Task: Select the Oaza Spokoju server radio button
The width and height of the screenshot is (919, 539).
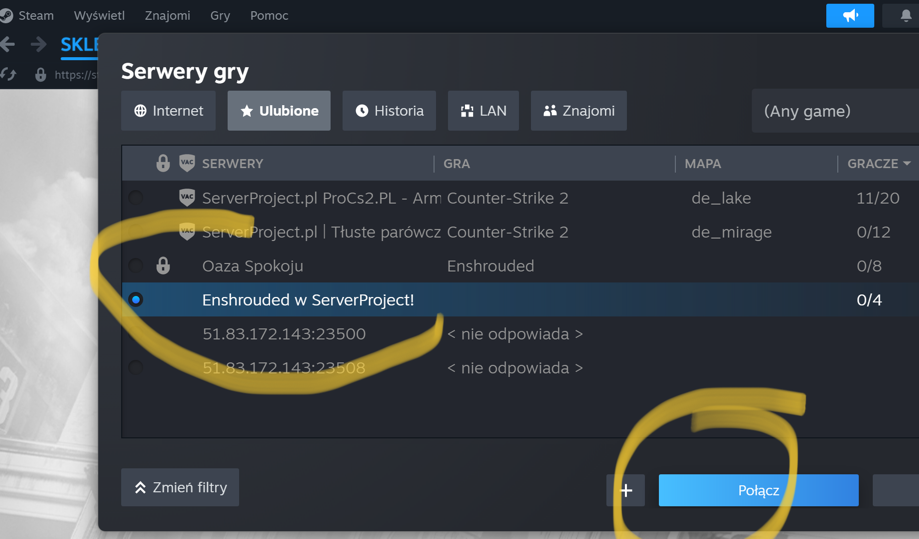Action: click(136, 266)
